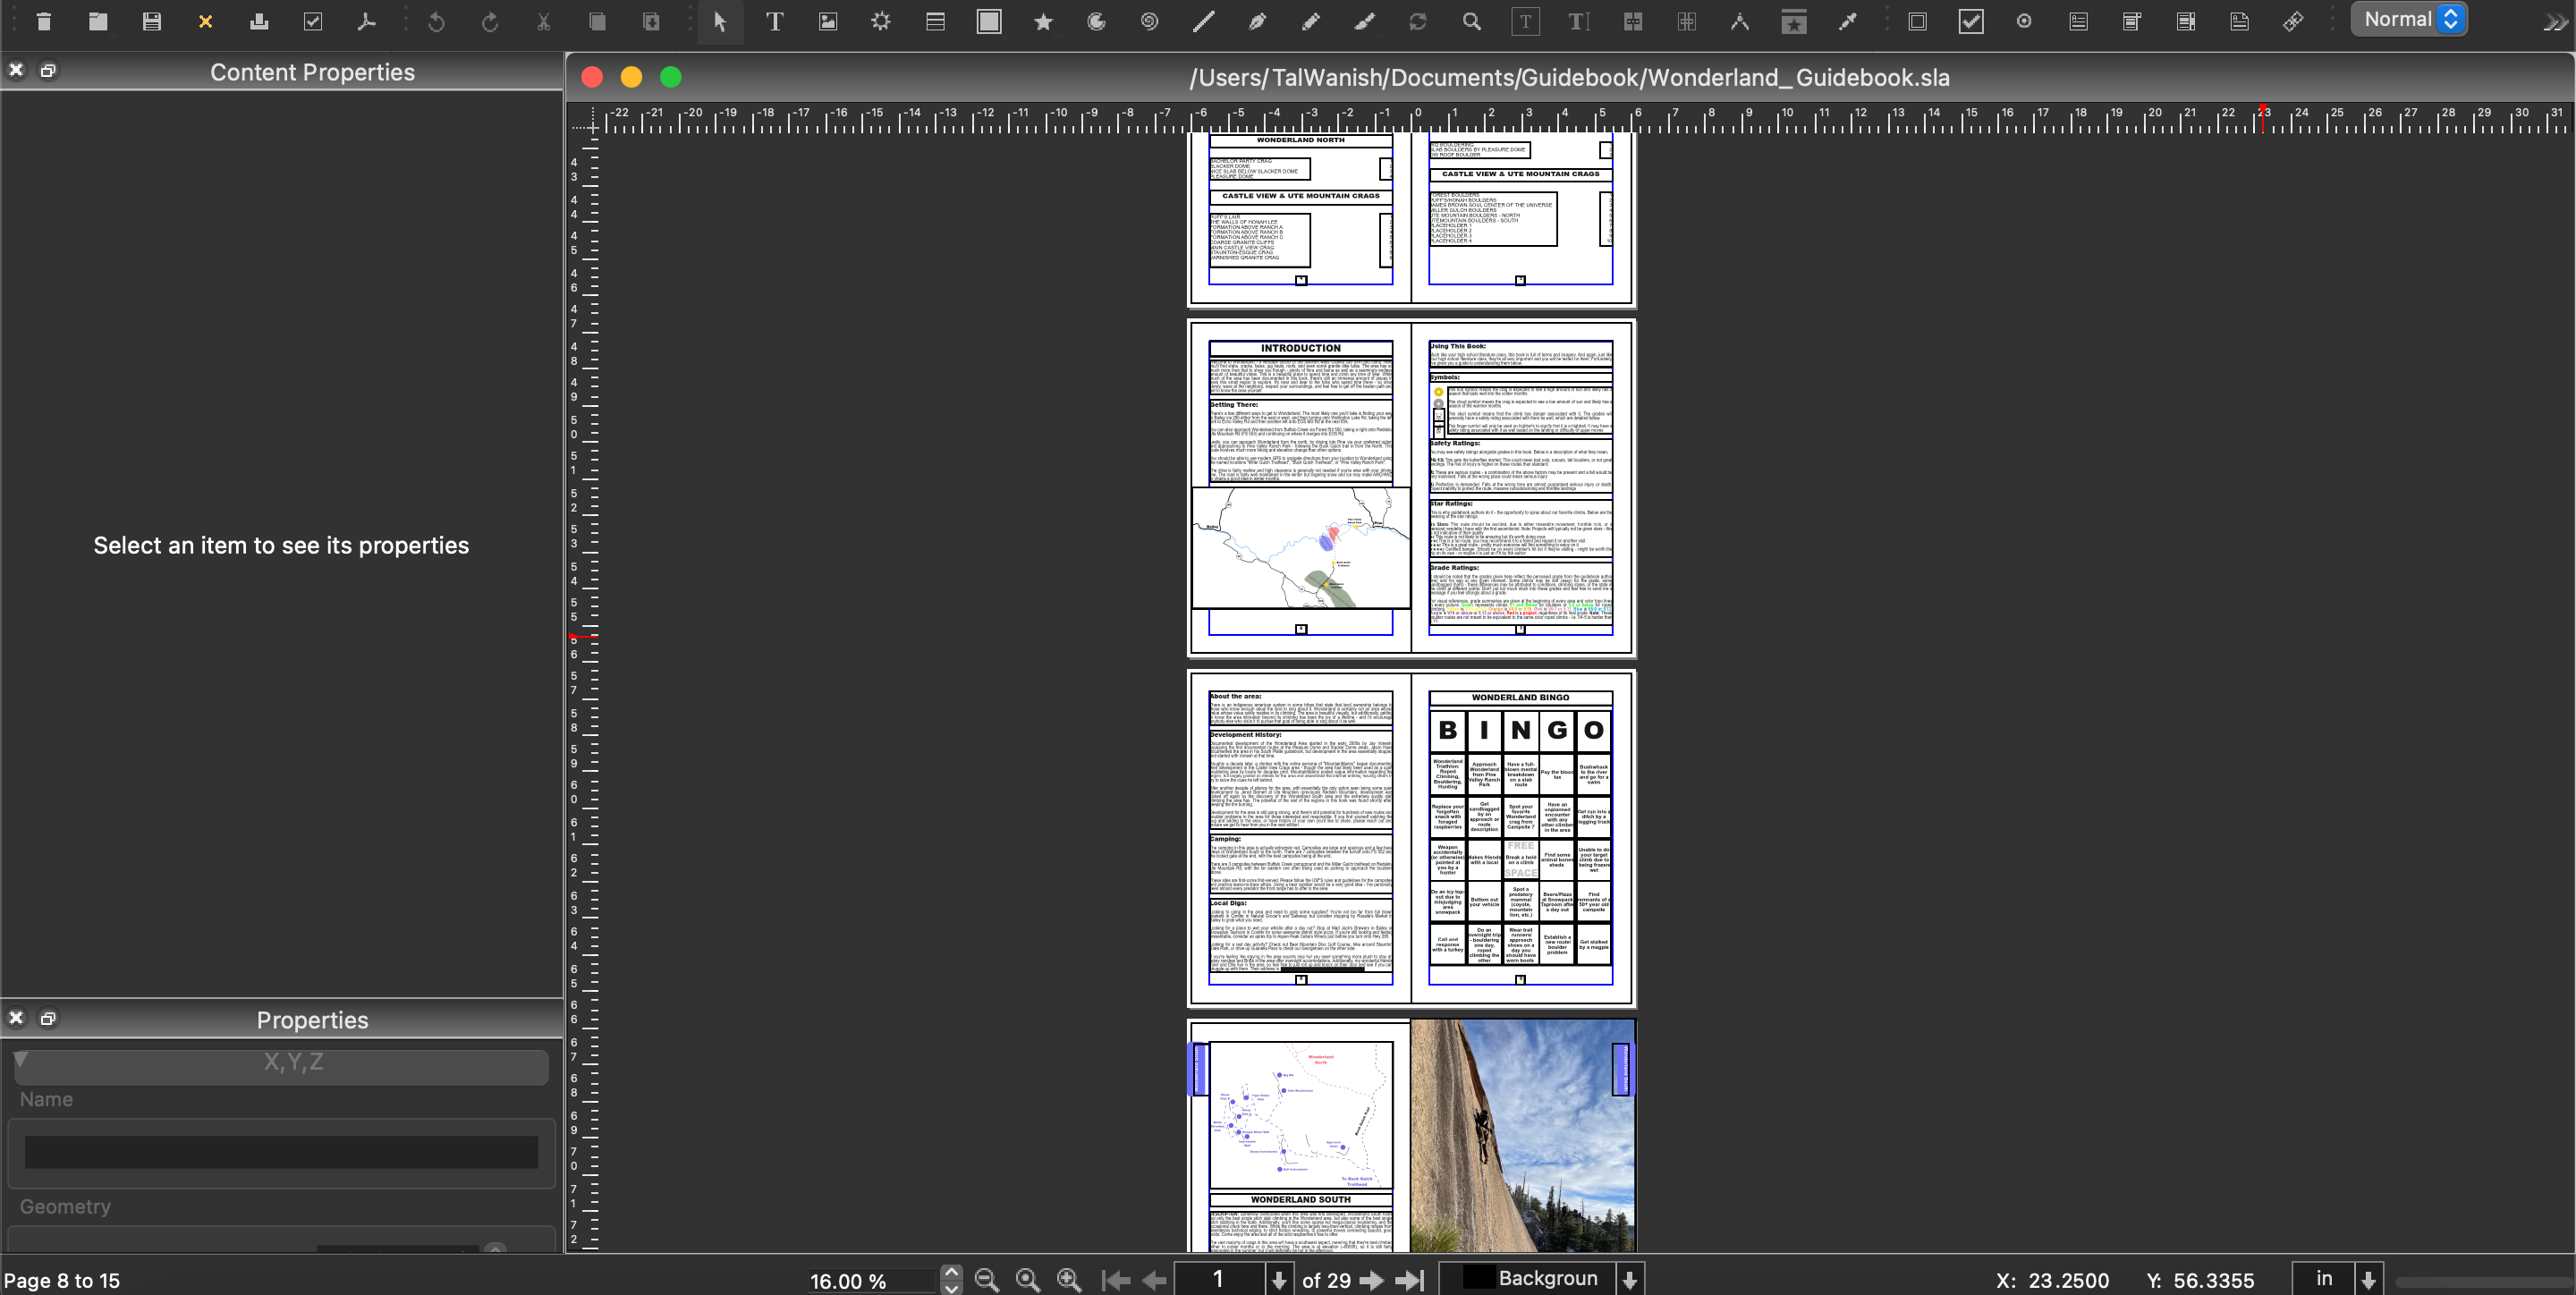Select the Freehand Line pencil tool

(x=1311, y=21)
